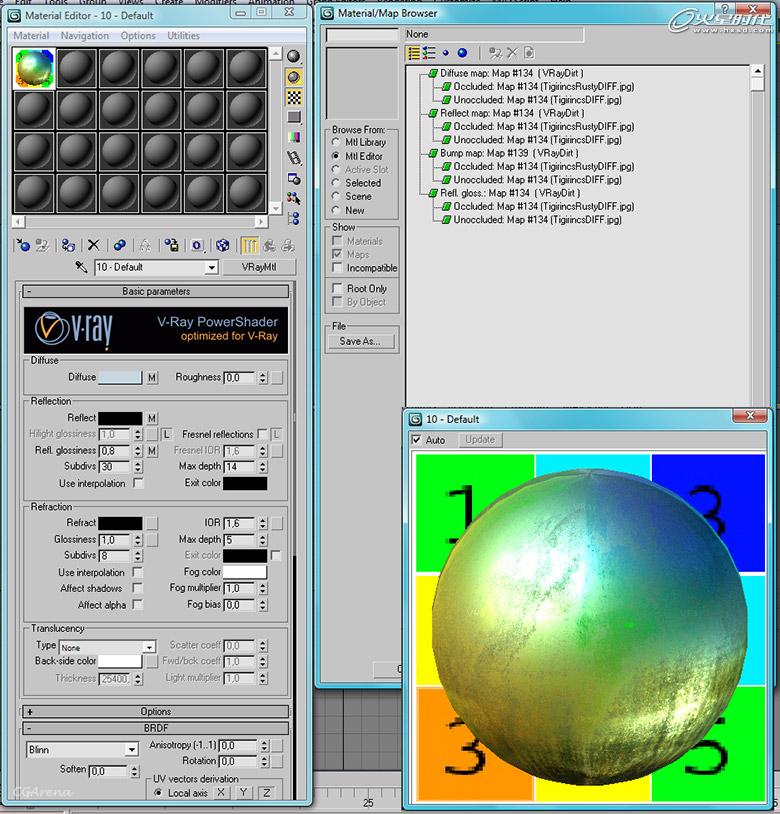Click the Go to Parent icon

(x=269, y=245)
